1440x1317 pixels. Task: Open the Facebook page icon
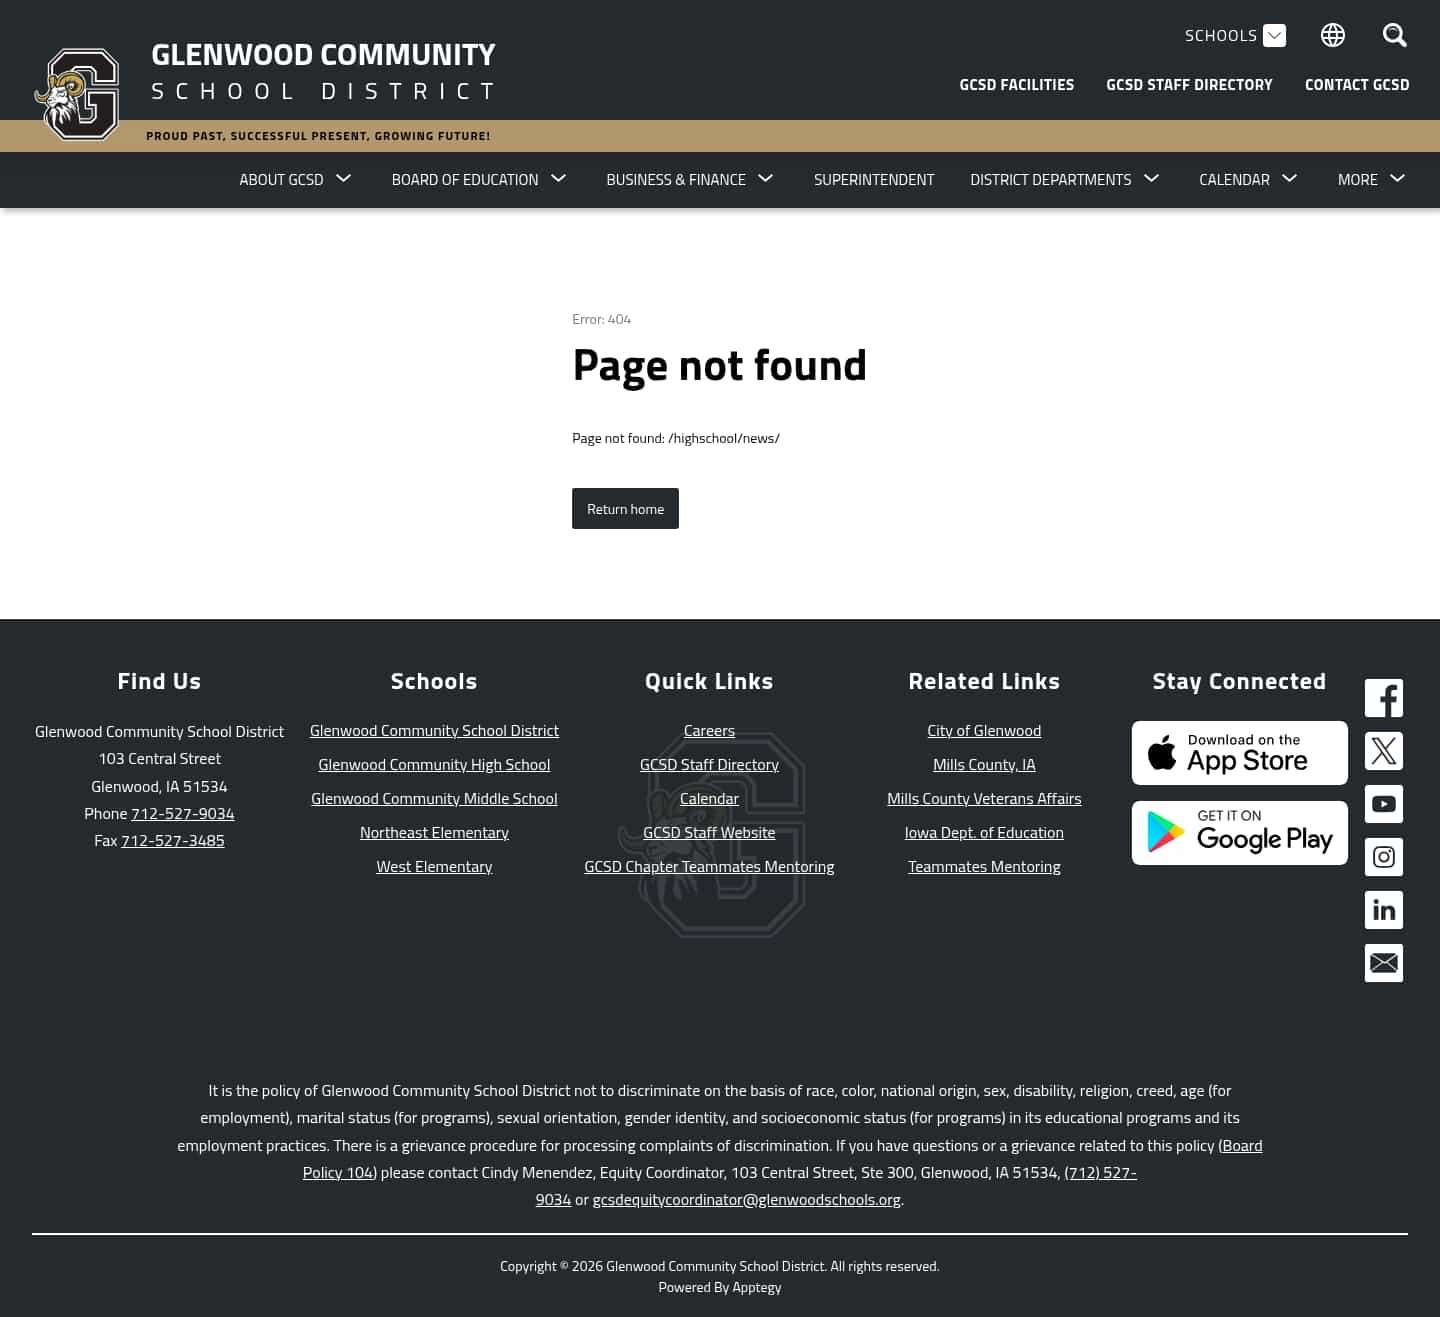click(1383, 698)
